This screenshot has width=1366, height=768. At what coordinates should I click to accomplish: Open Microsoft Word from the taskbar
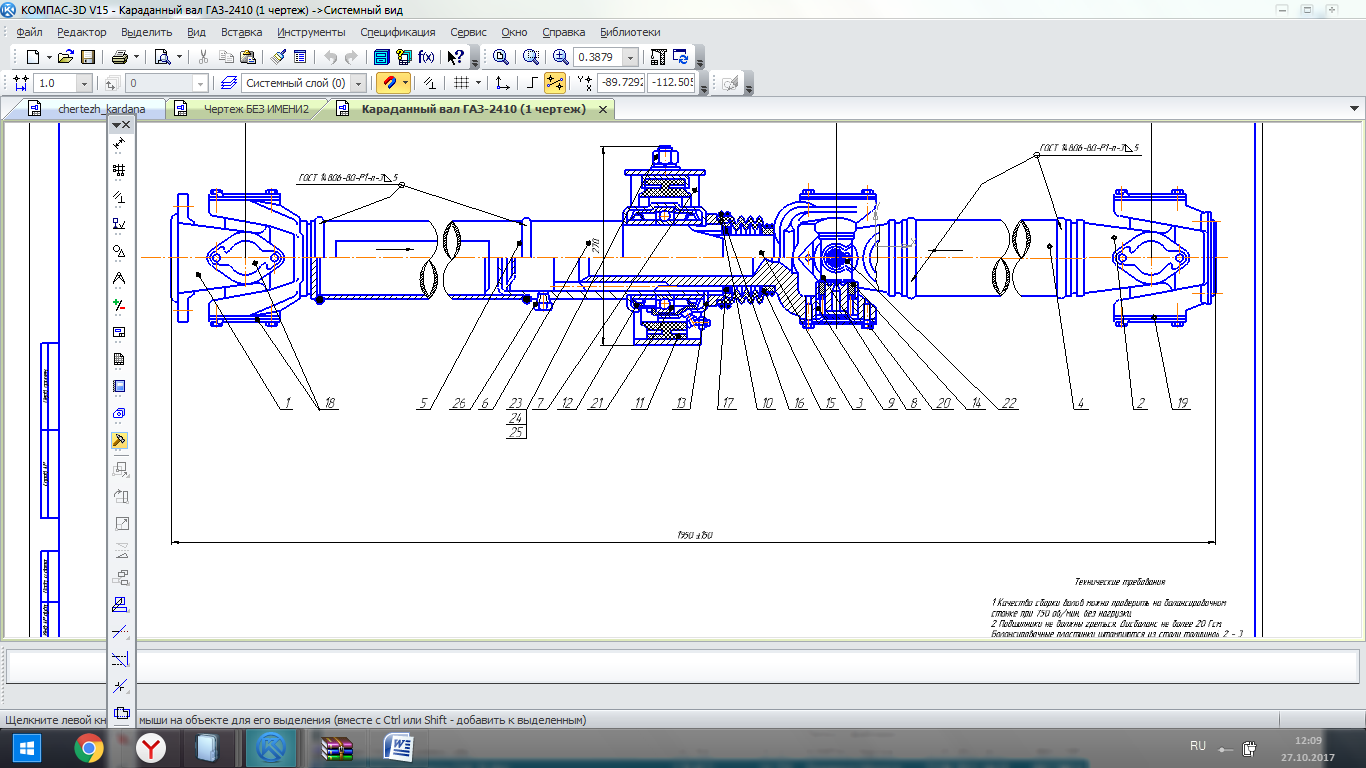398,747
